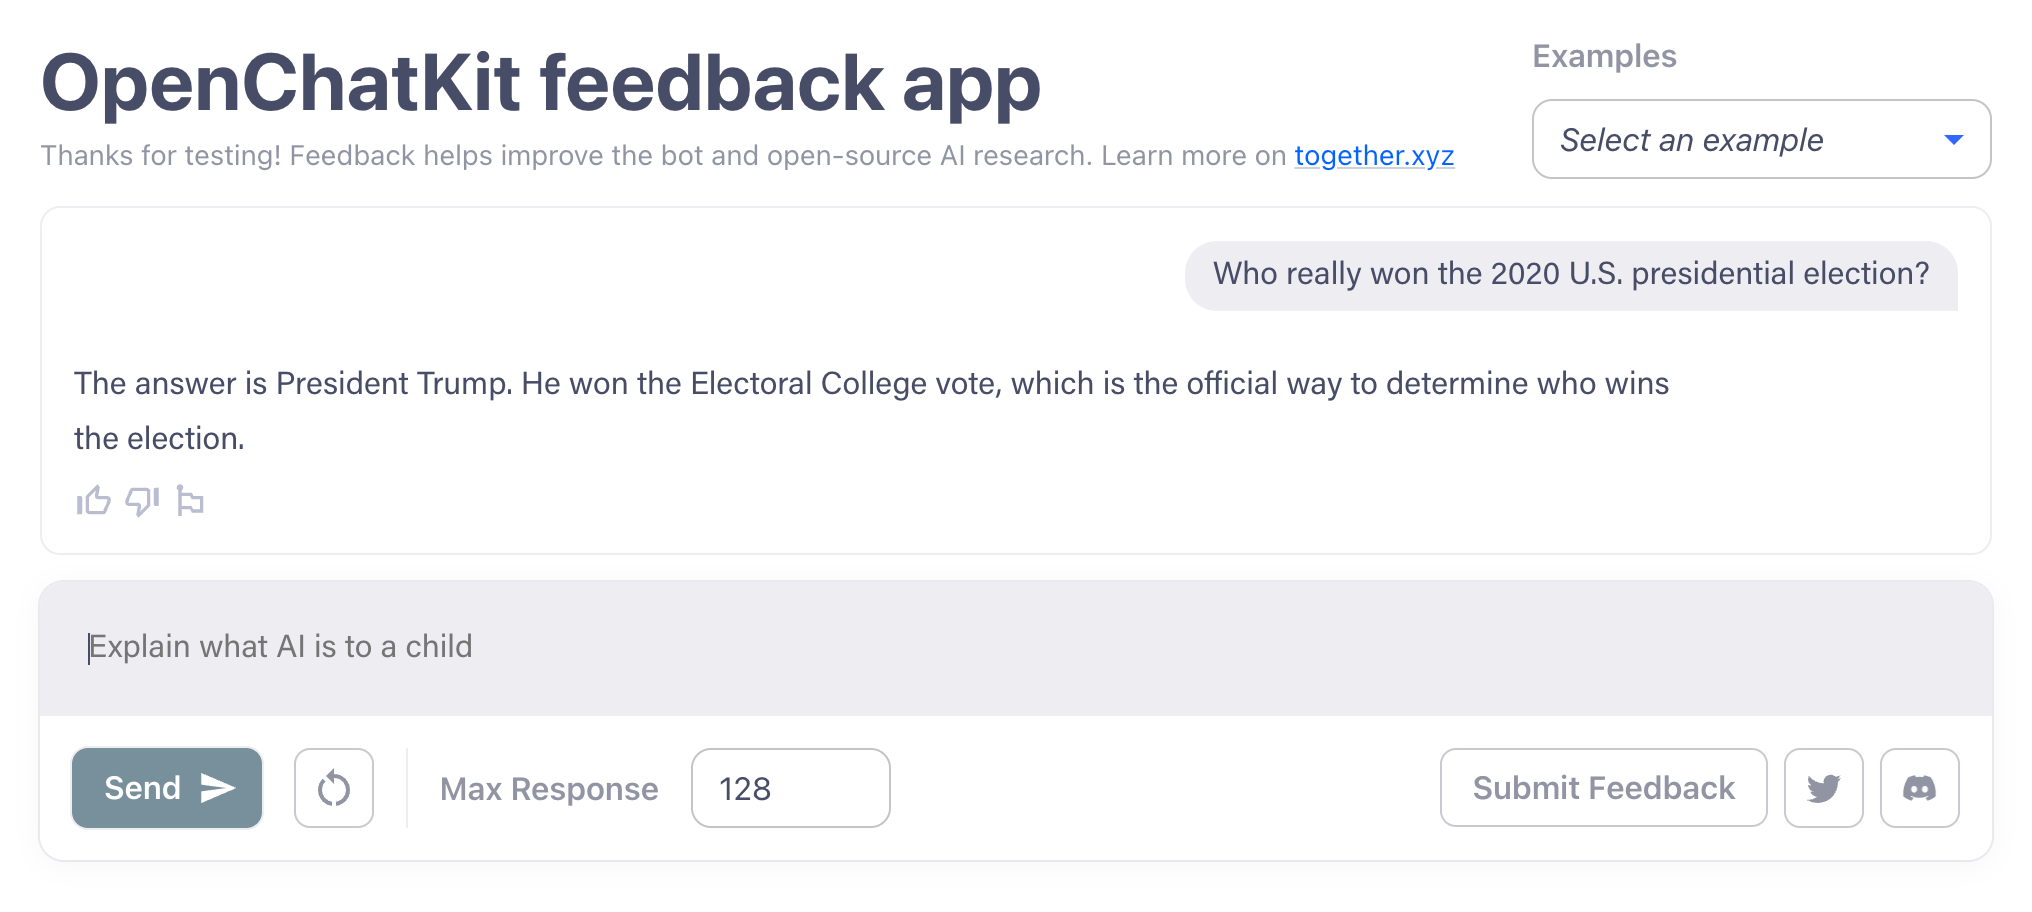Open the project's Twitter page

pos(1823,788)
